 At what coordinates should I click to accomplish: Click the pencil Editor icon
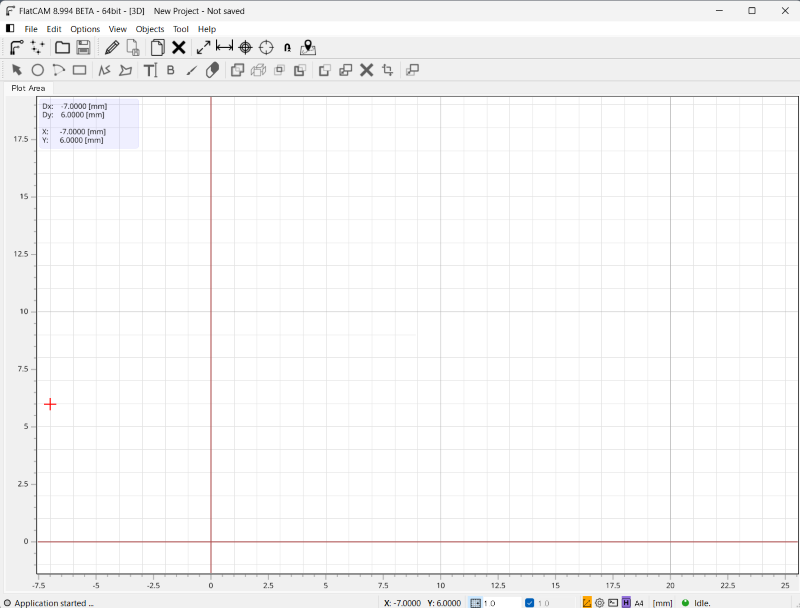click(x=111, y=47)
